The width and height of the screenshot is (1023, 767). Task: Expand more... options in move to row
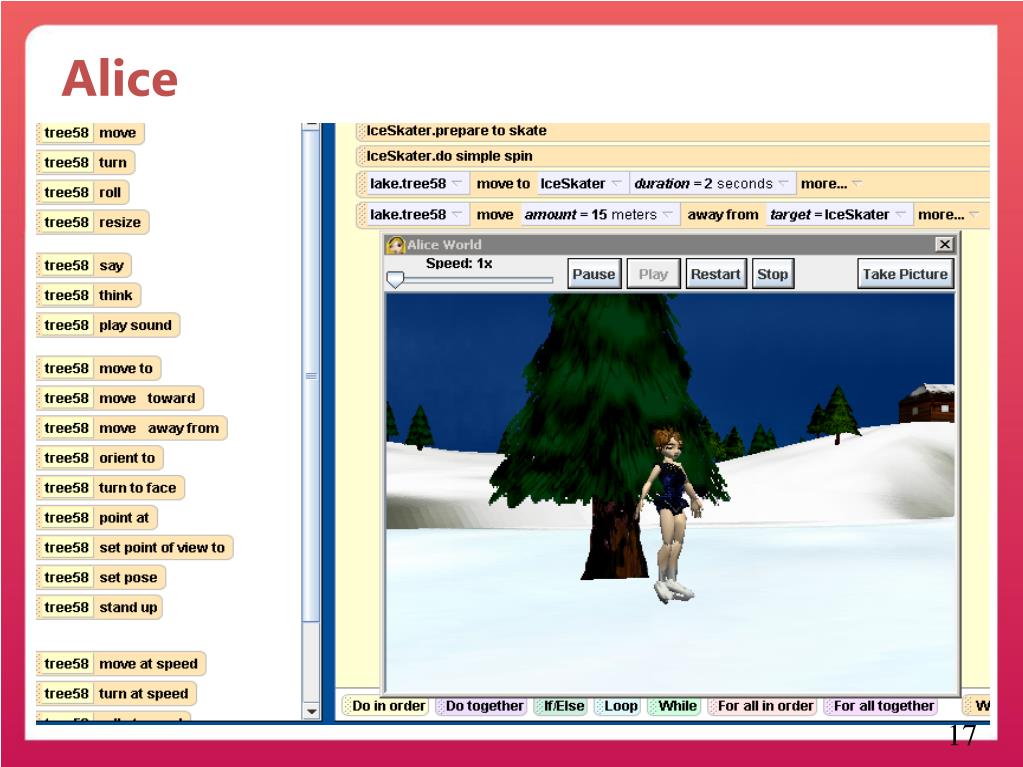[x=831, y=184]
